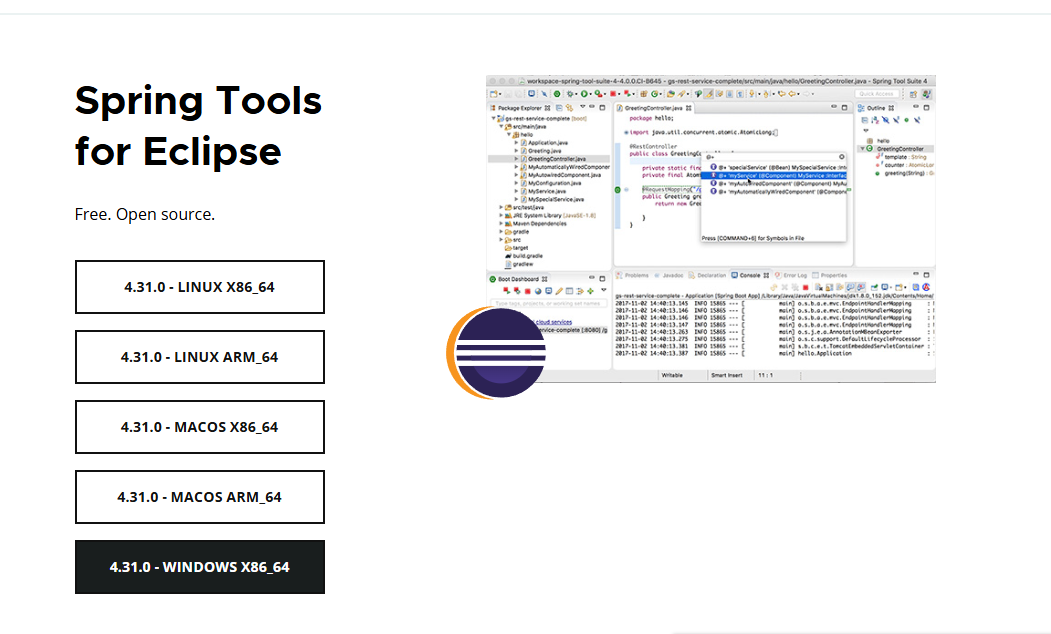This screenshot has height=634, width=1051.
Task: Open the Spring Tool Suite screenshot image
Action: point(710,229)
